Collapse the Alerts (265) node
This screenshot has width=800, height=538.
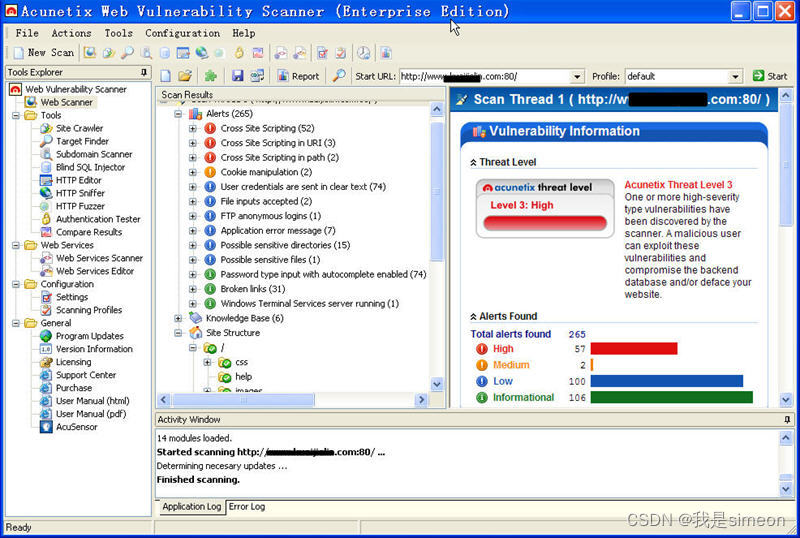[178, 114]
